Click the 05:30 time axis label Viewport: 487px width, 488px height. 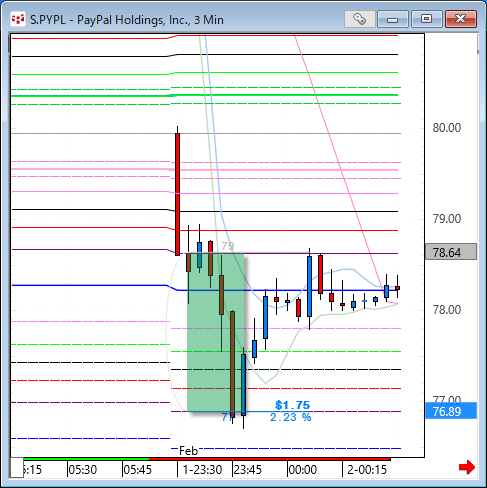(x=82, y=470)
